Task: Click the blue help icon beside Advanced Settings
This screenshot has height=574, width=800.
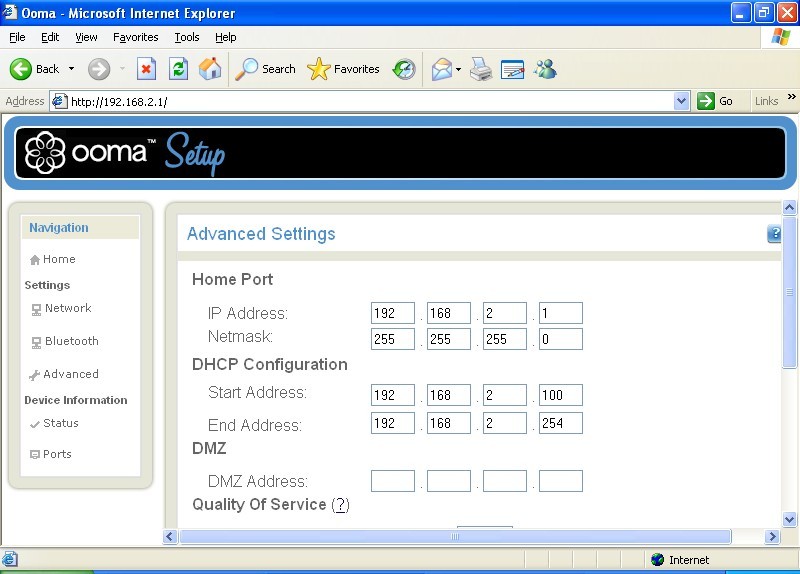Action: 774,234
